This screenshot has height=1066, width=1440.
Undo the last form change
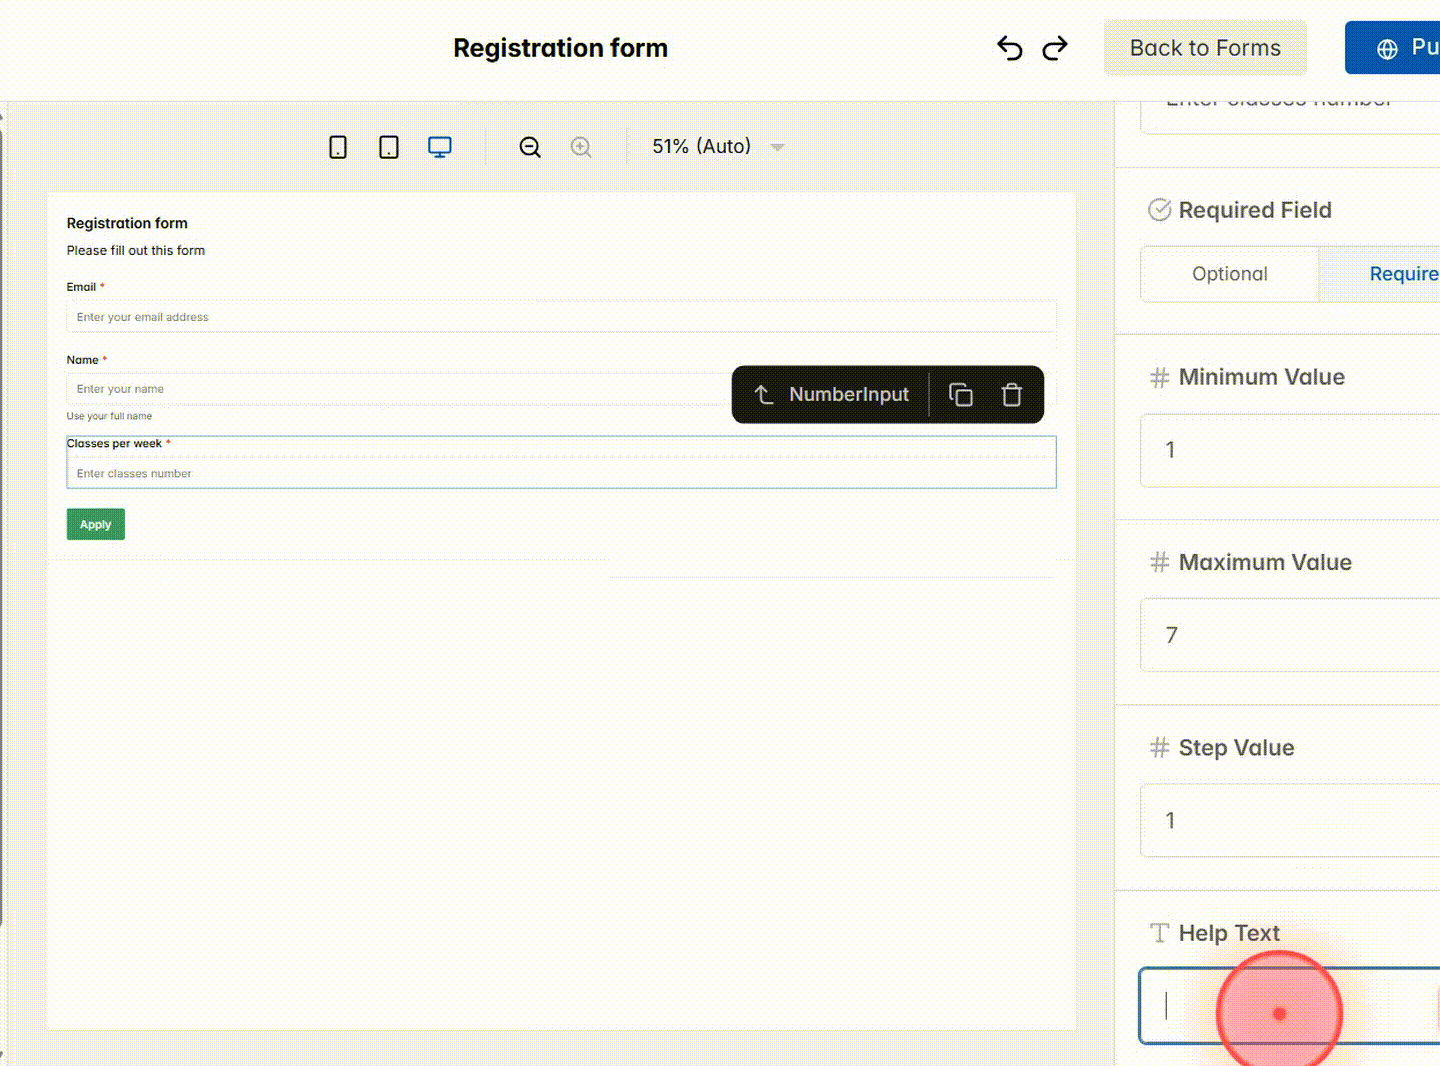(x=1009, y=47)
